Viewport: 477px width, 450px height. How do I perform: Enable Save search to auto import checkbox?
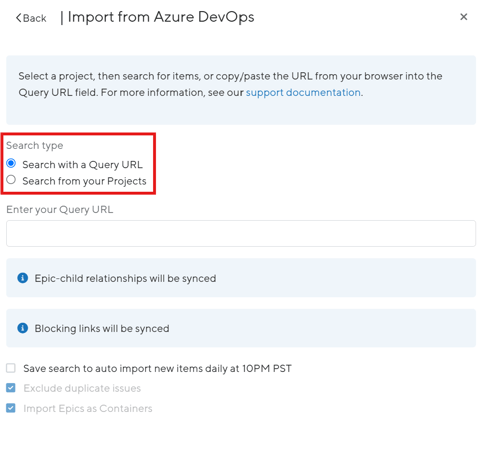[x=11, y=368]
